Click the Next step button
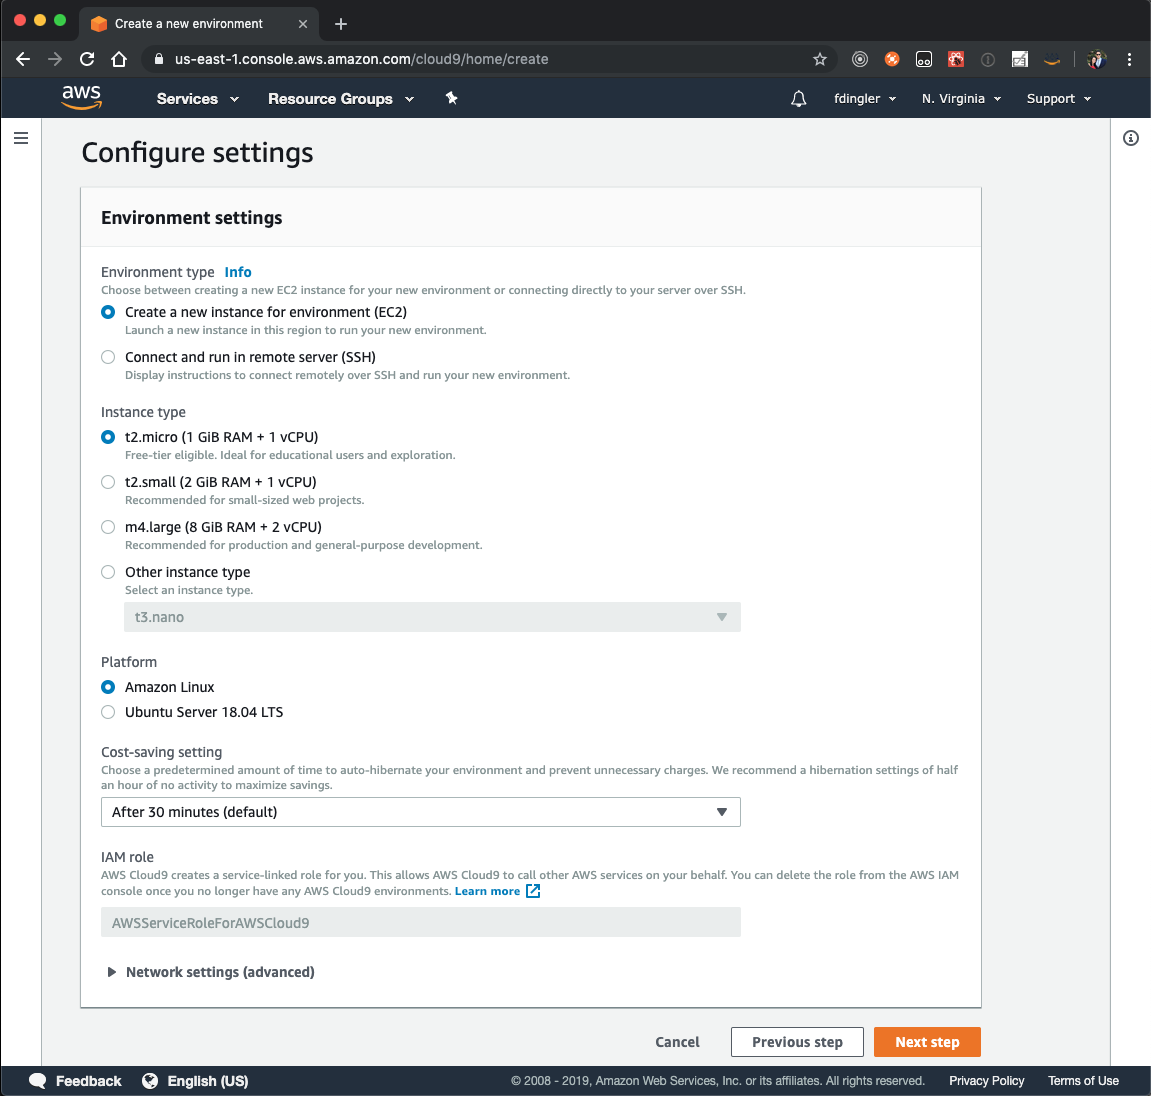Screen dimensions: 1151x1096 (x=927, y=1042)
